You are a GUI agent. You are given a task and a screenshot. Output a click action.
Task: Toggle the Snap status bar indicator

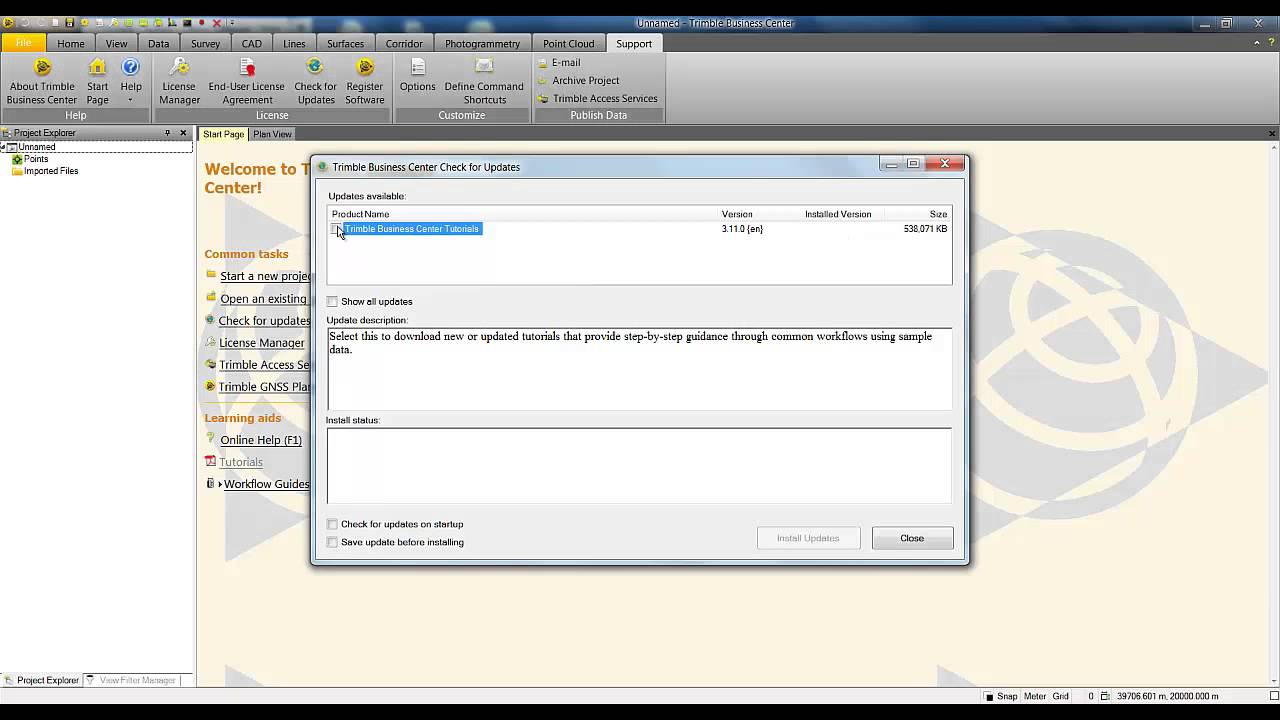click(1001, 696)
